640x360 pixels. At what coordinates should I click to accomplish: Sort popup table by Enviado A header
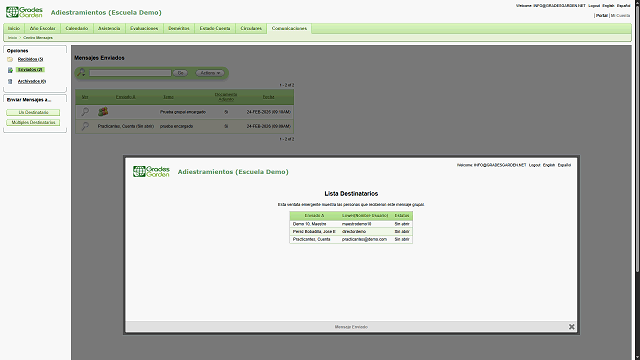pos(314,216)
